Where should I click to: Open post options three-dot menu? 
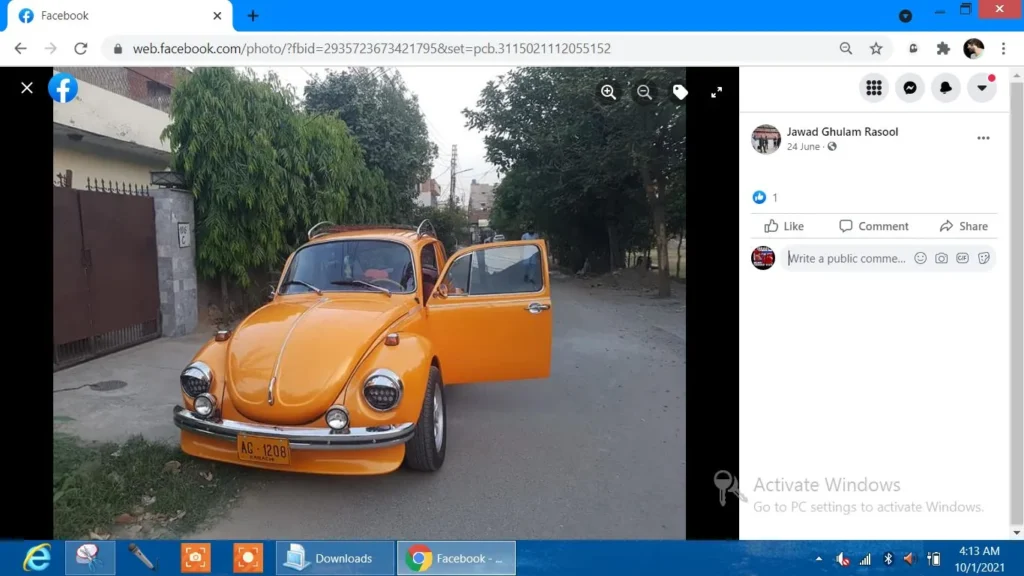click(x=983, y=139)
